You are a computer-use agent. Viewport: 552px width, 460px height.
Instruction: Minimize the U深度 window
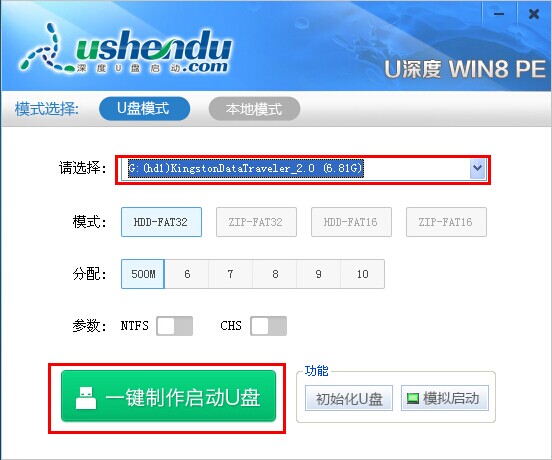(499, 14)
